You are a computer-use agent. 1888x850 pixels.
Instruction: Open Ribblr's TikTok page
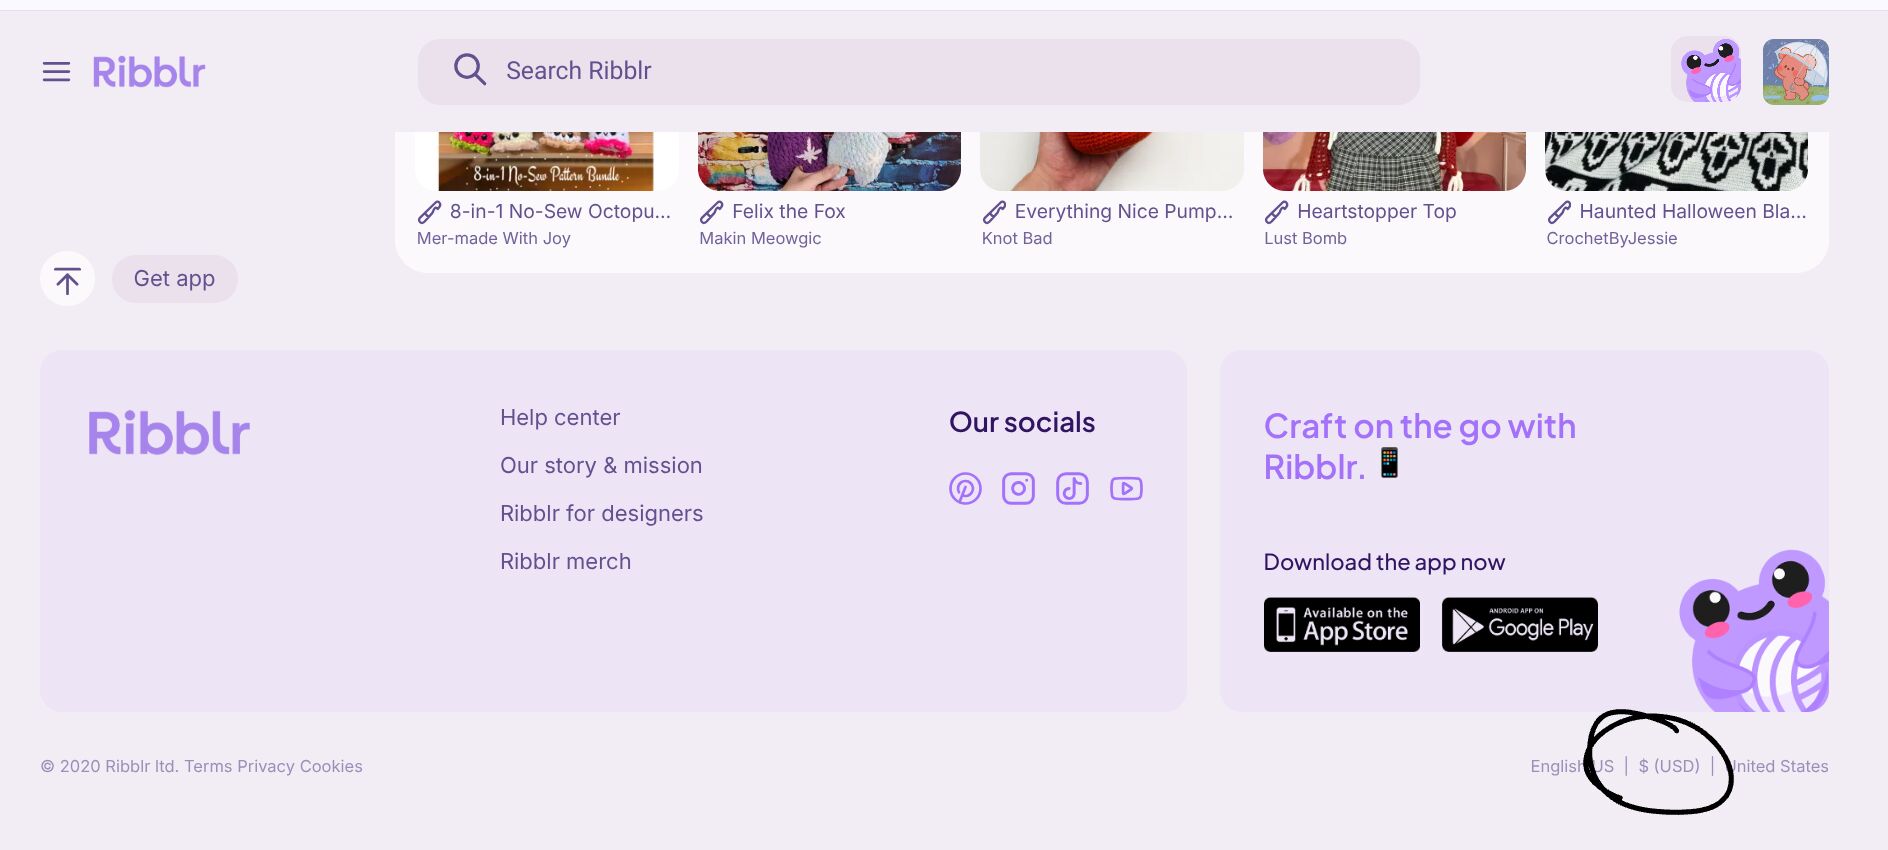pos(1072,489)
